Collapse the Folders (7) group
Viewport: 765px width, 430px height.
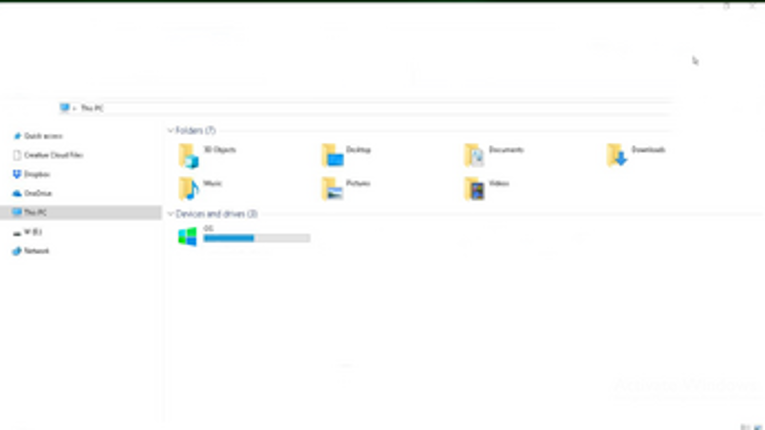[x=170, y=130]
